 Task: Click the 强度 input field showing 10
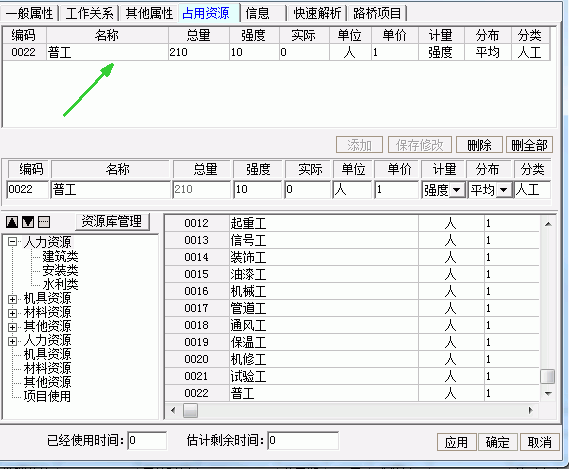(257, 189)
